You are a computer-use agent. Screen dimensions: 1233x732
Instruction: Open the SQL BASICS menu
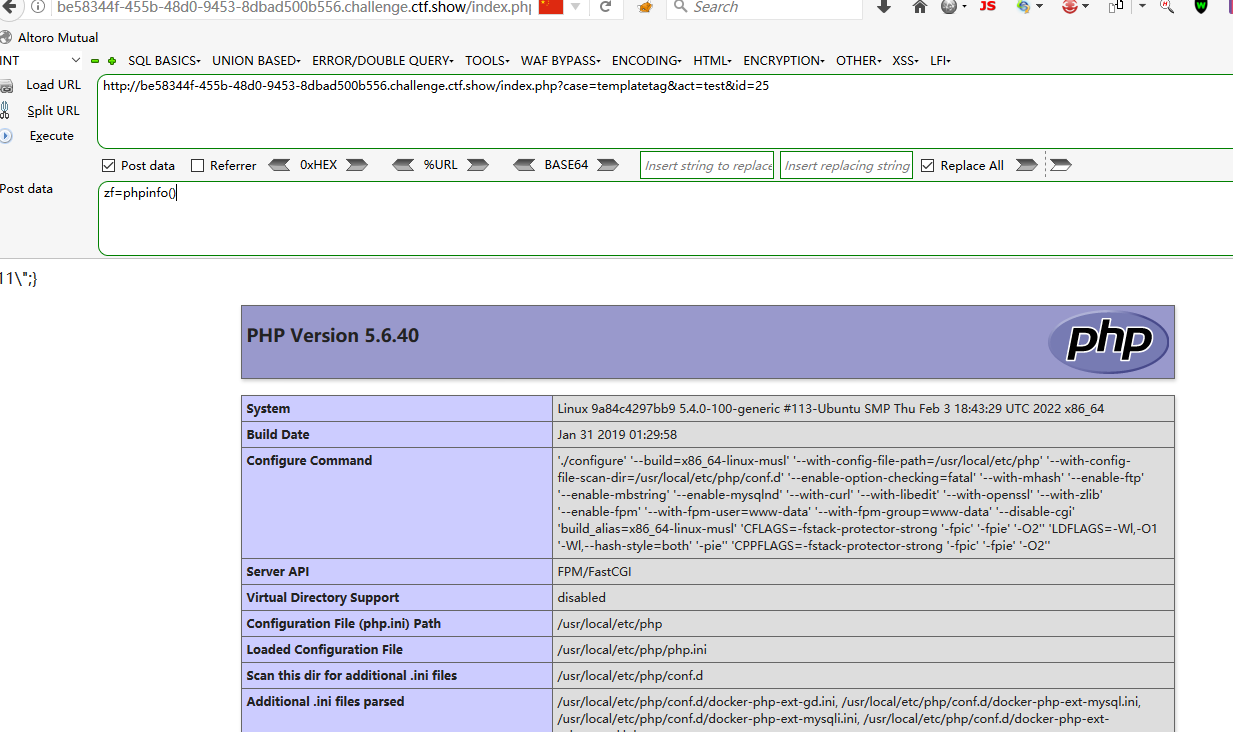tap(163, 60)
